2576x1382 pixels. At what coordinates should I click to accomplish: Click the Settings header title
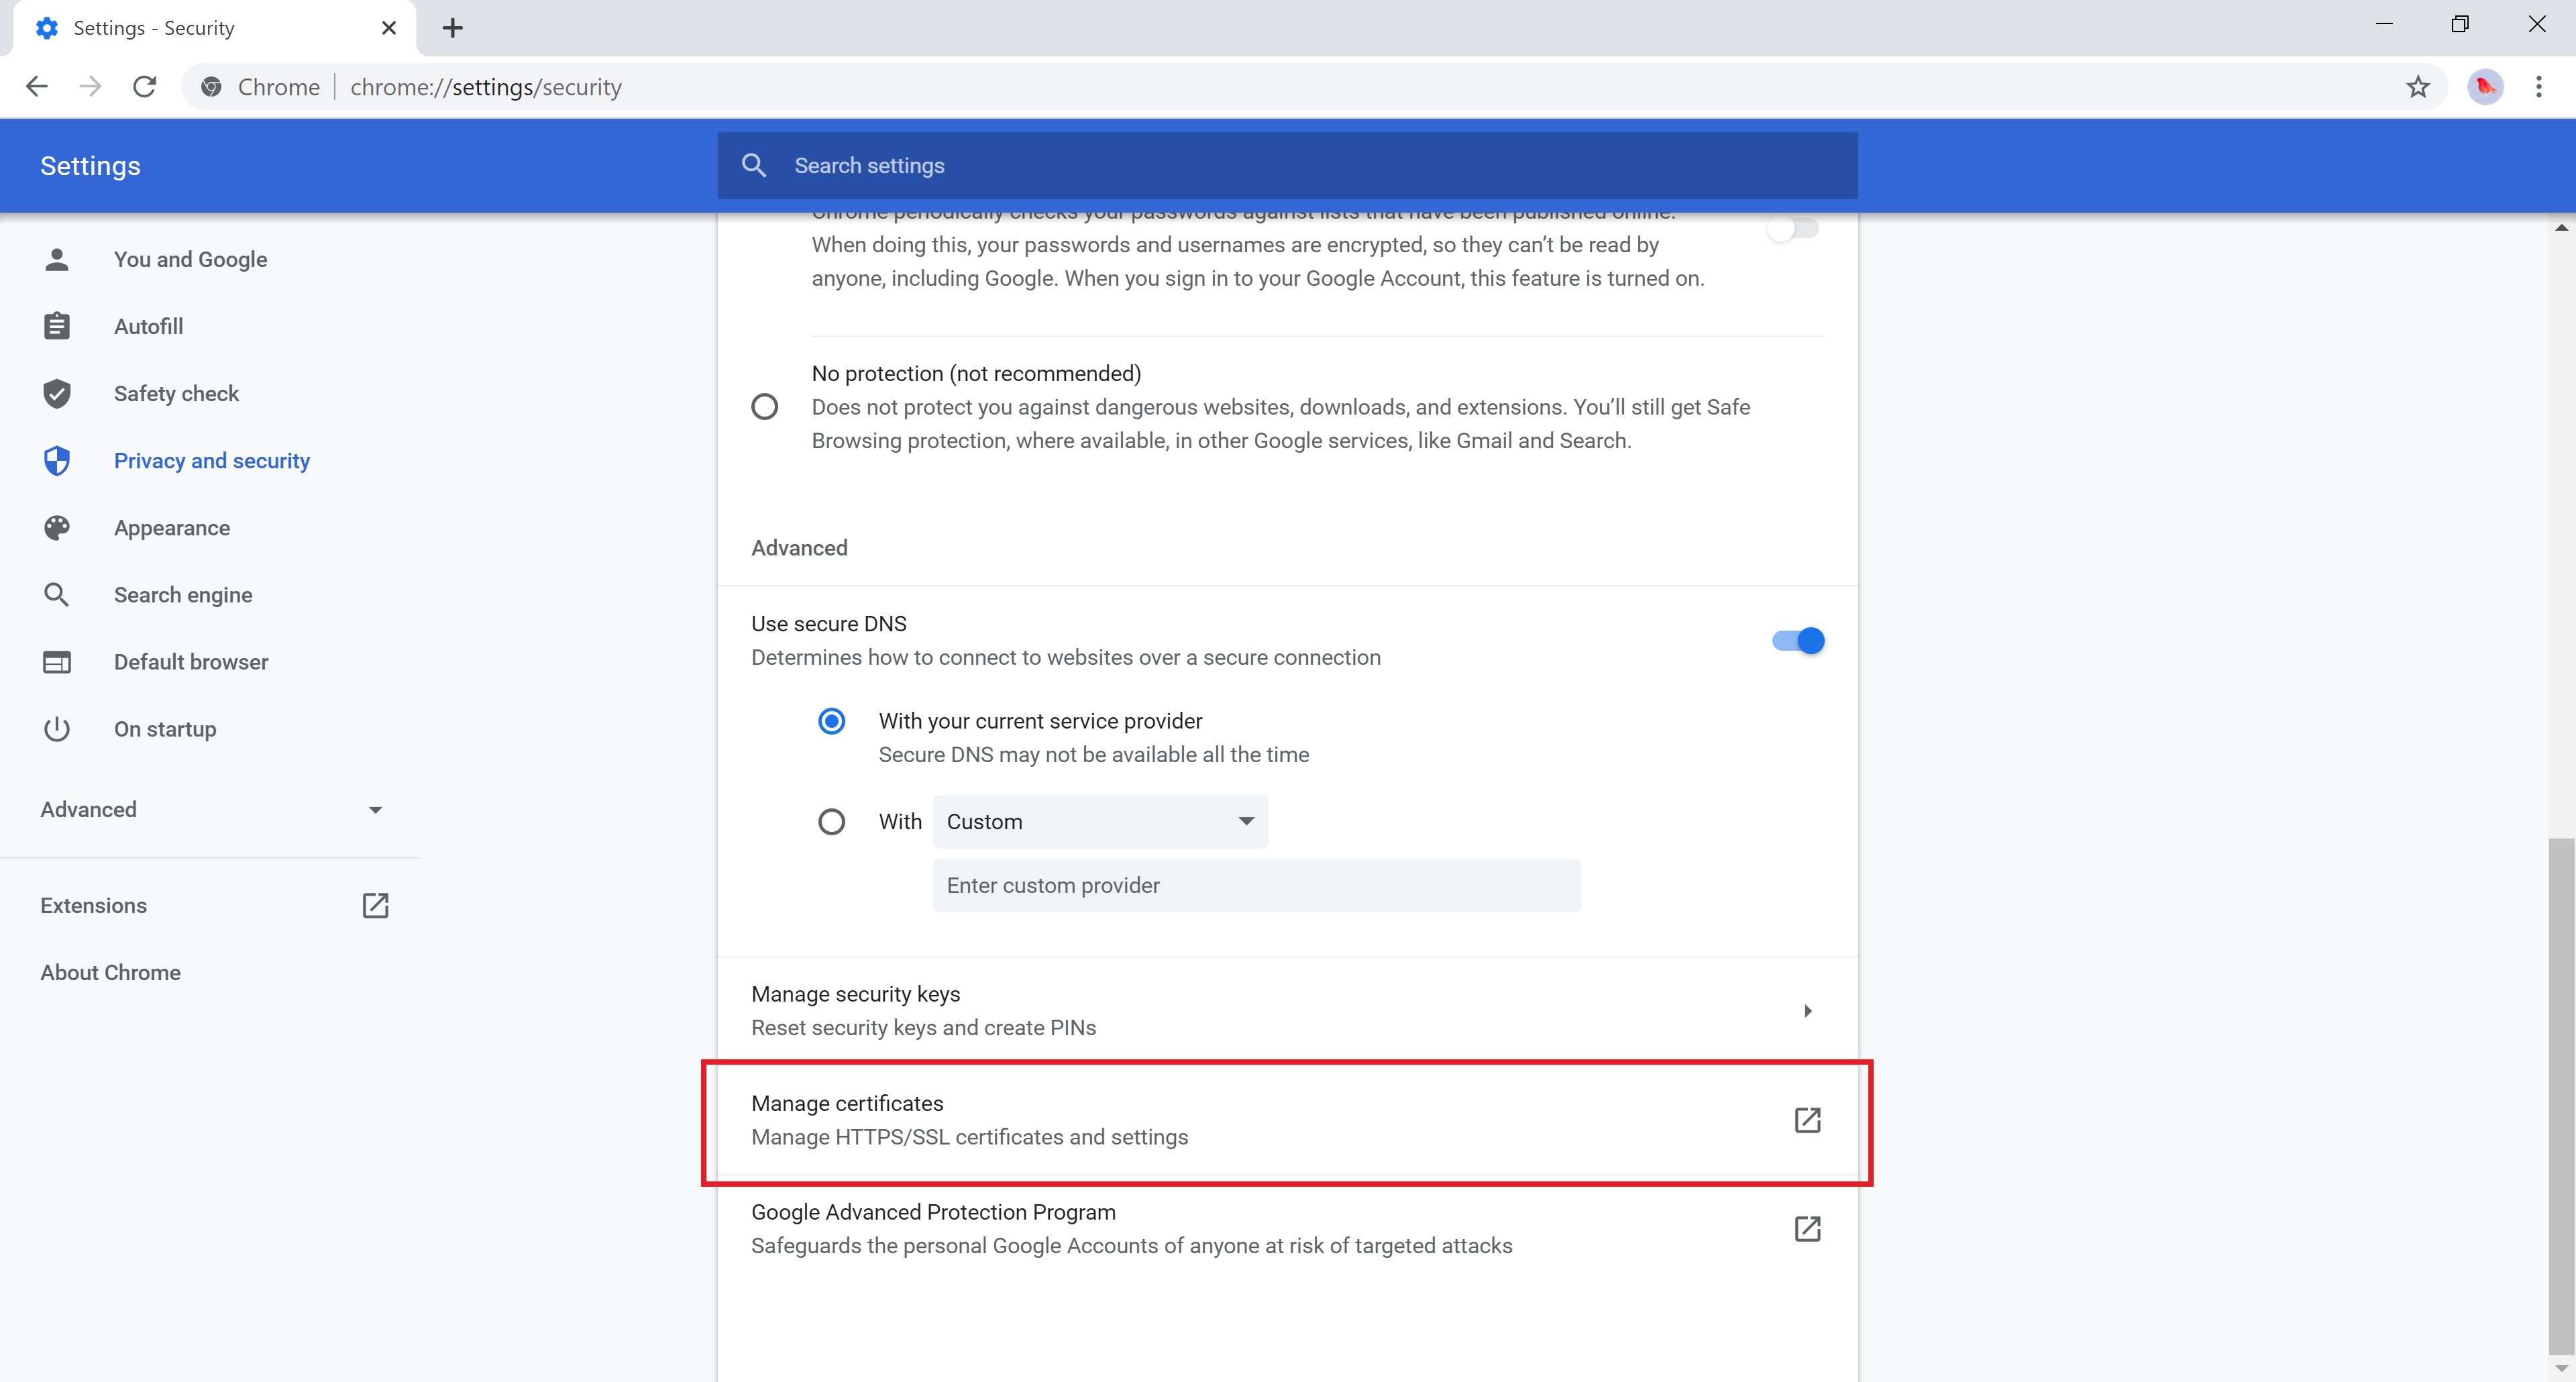[90, 166]
